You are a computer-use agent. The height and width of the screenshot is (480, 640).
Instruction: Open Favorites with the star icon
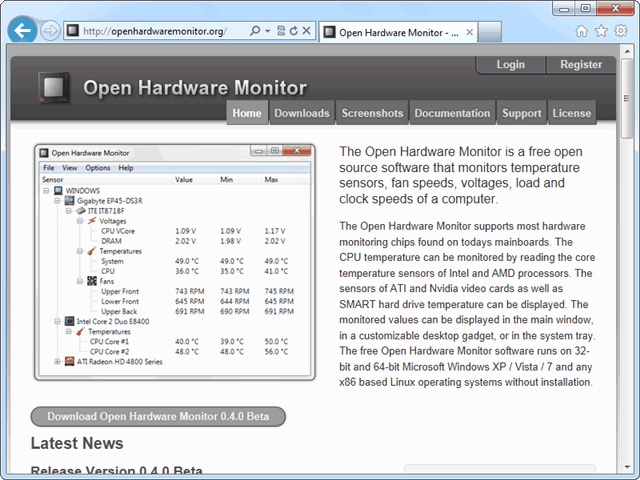601,30
